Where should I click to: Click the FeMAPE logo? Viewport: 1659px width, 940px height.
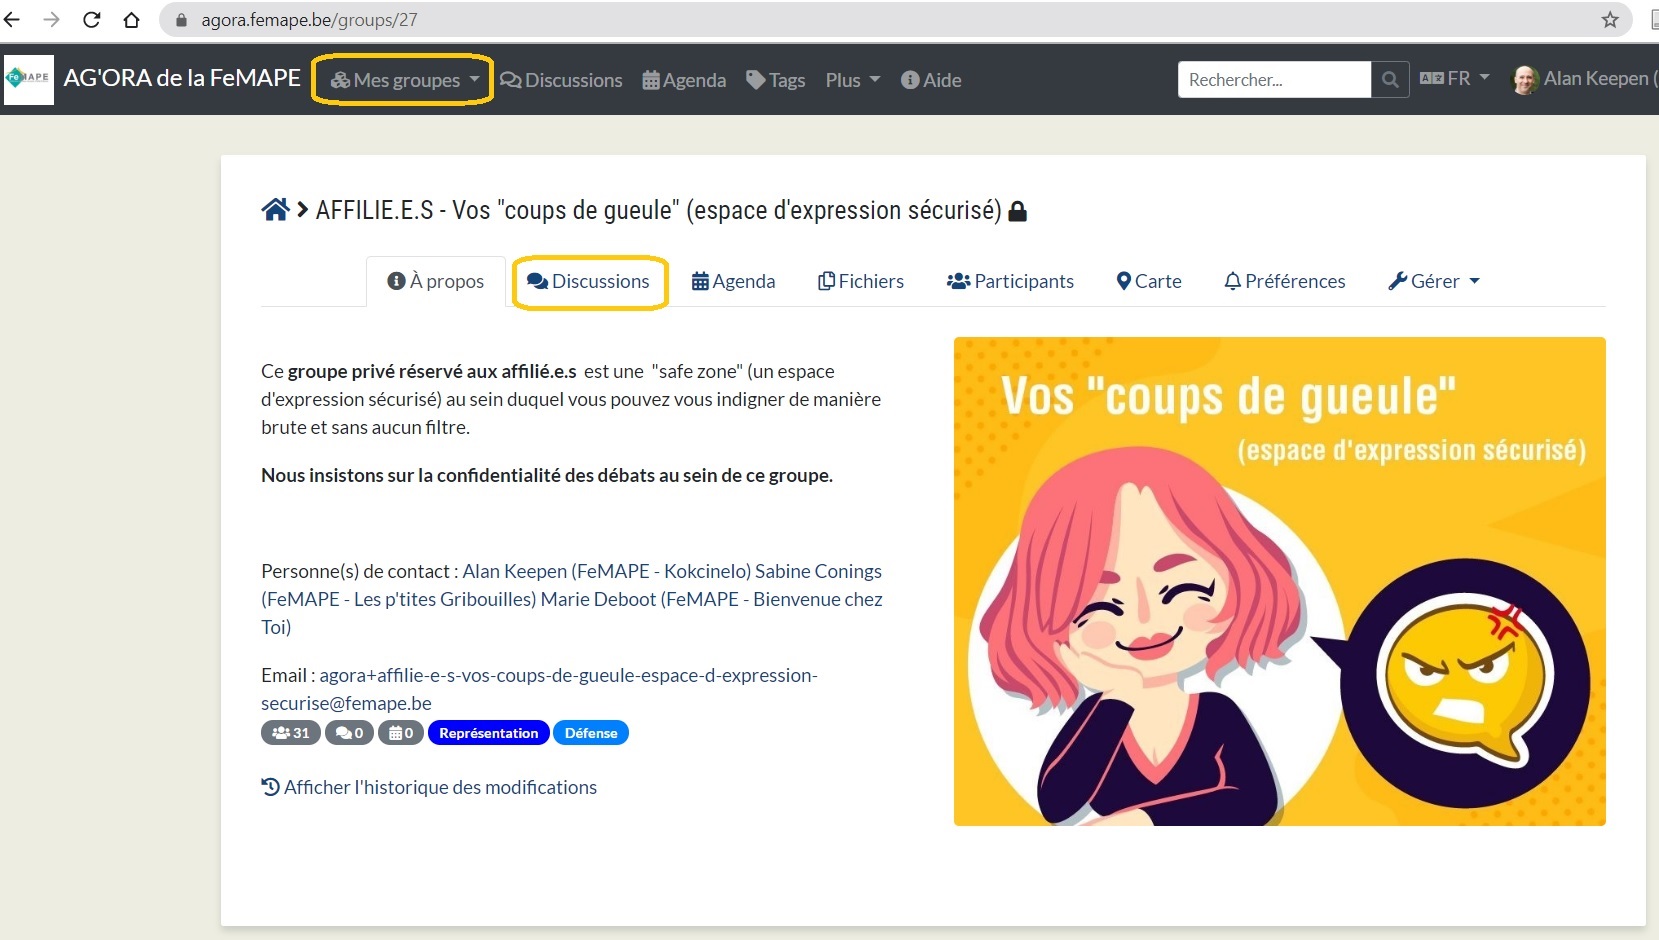point(29,79)
